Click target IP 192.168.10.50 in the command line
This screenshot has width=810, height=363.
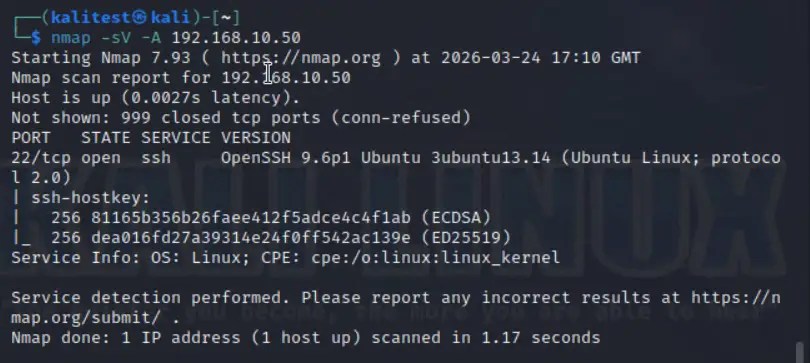236,38
